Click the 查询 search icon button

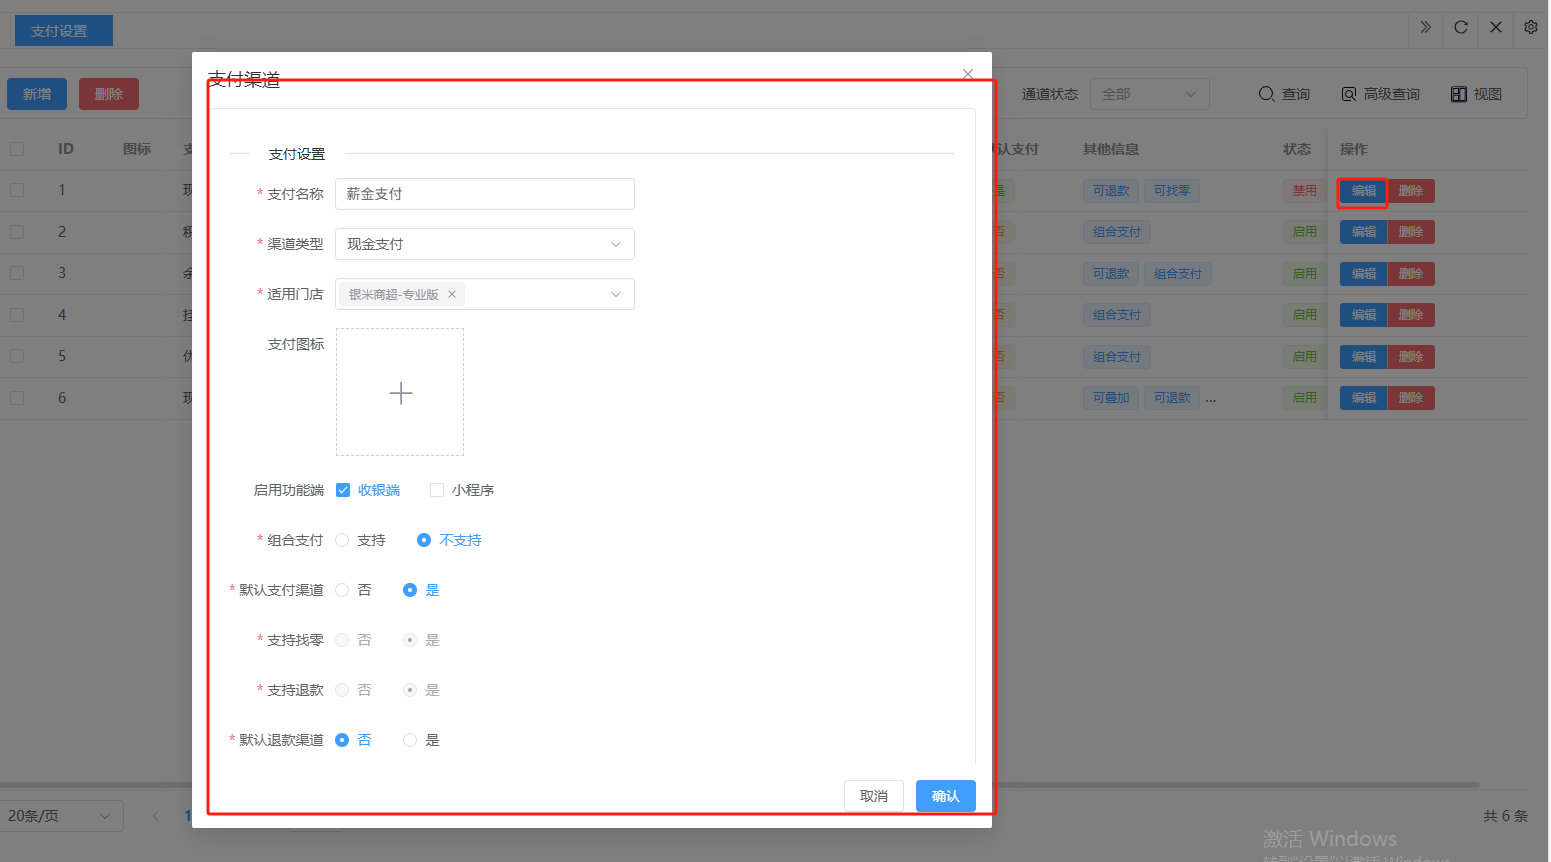(1284, 94)
